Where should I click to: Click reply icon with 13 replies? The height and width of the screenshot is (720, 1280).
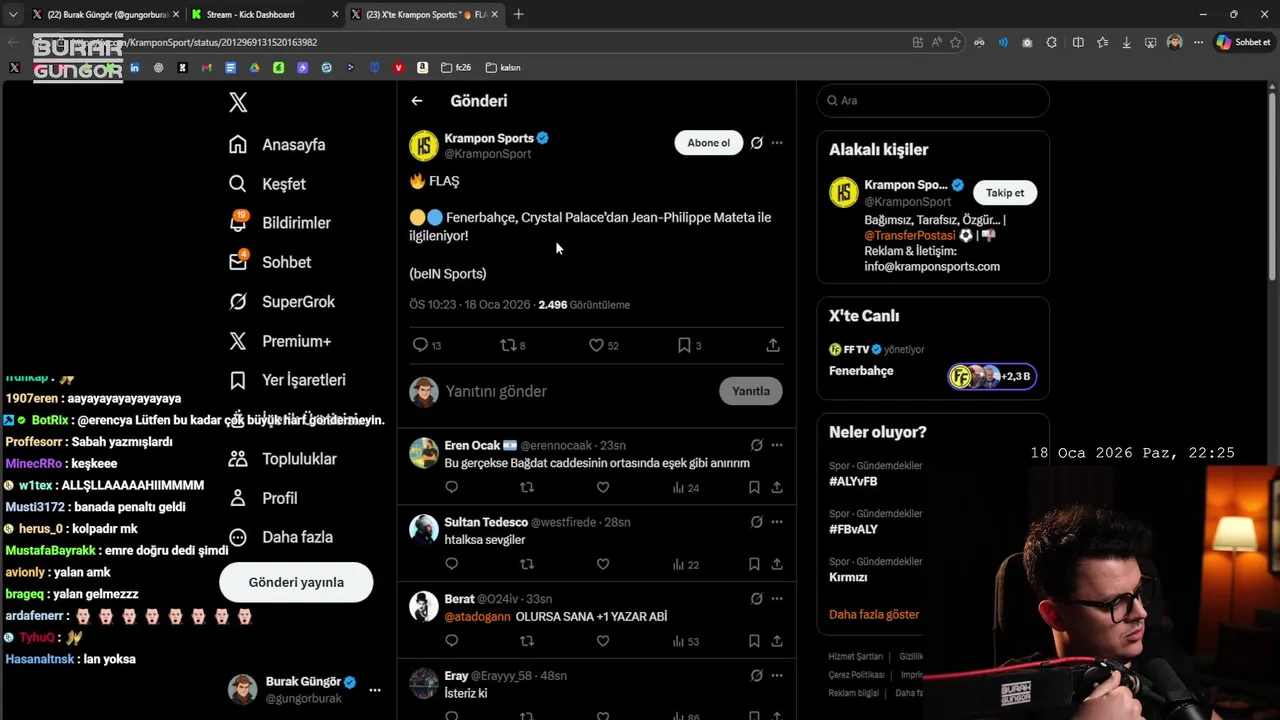(420, 345)
